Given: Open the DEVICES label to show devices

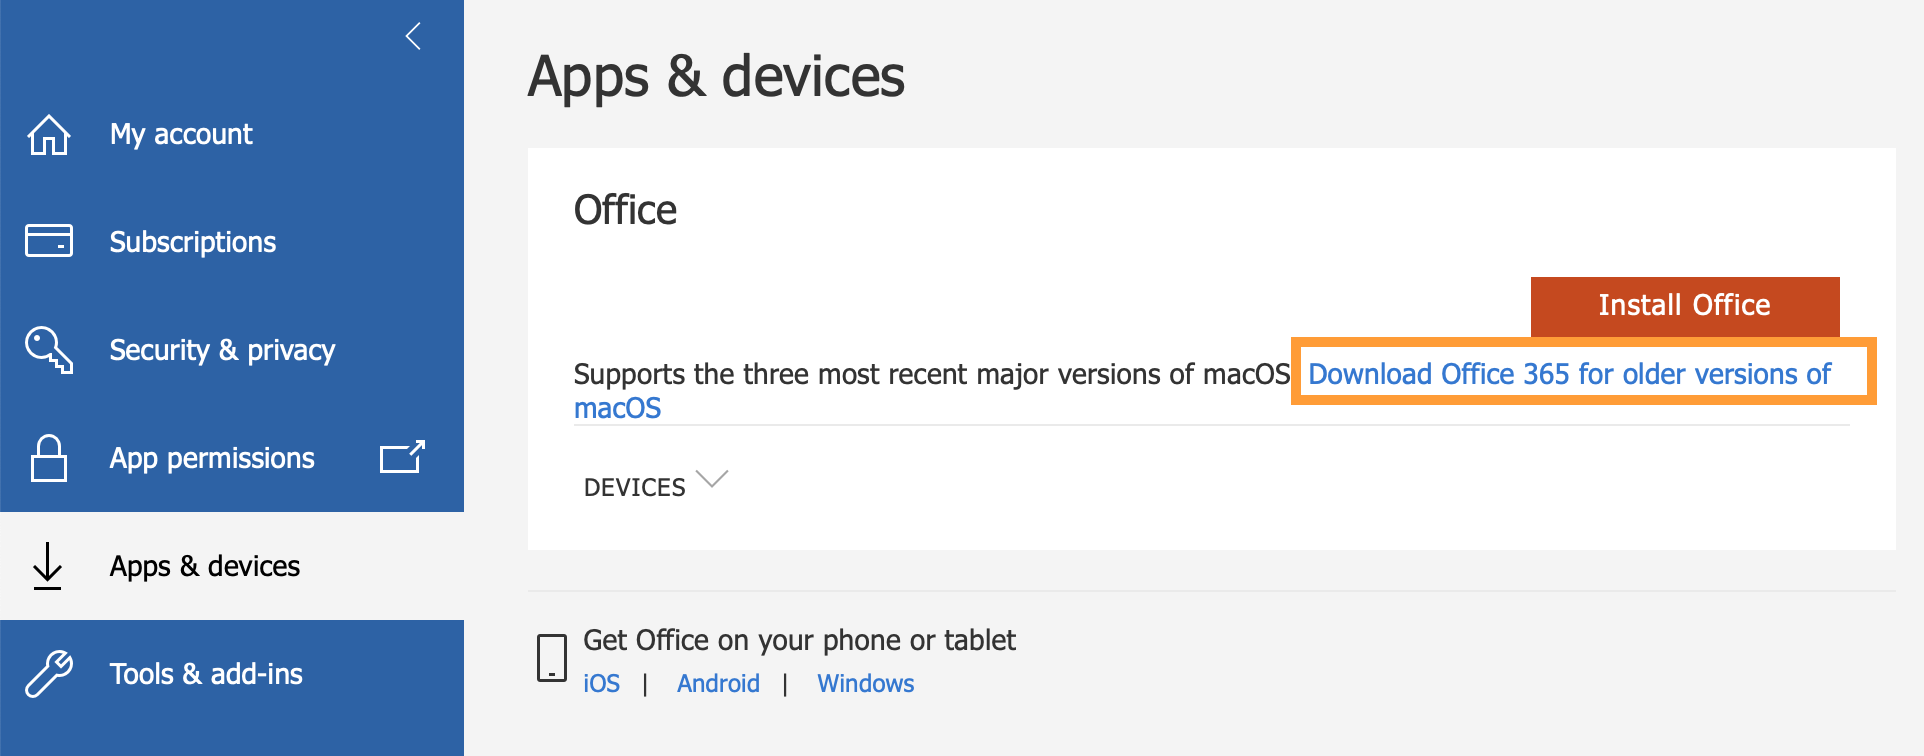Looking at the screenshot, I should [634, 487].
